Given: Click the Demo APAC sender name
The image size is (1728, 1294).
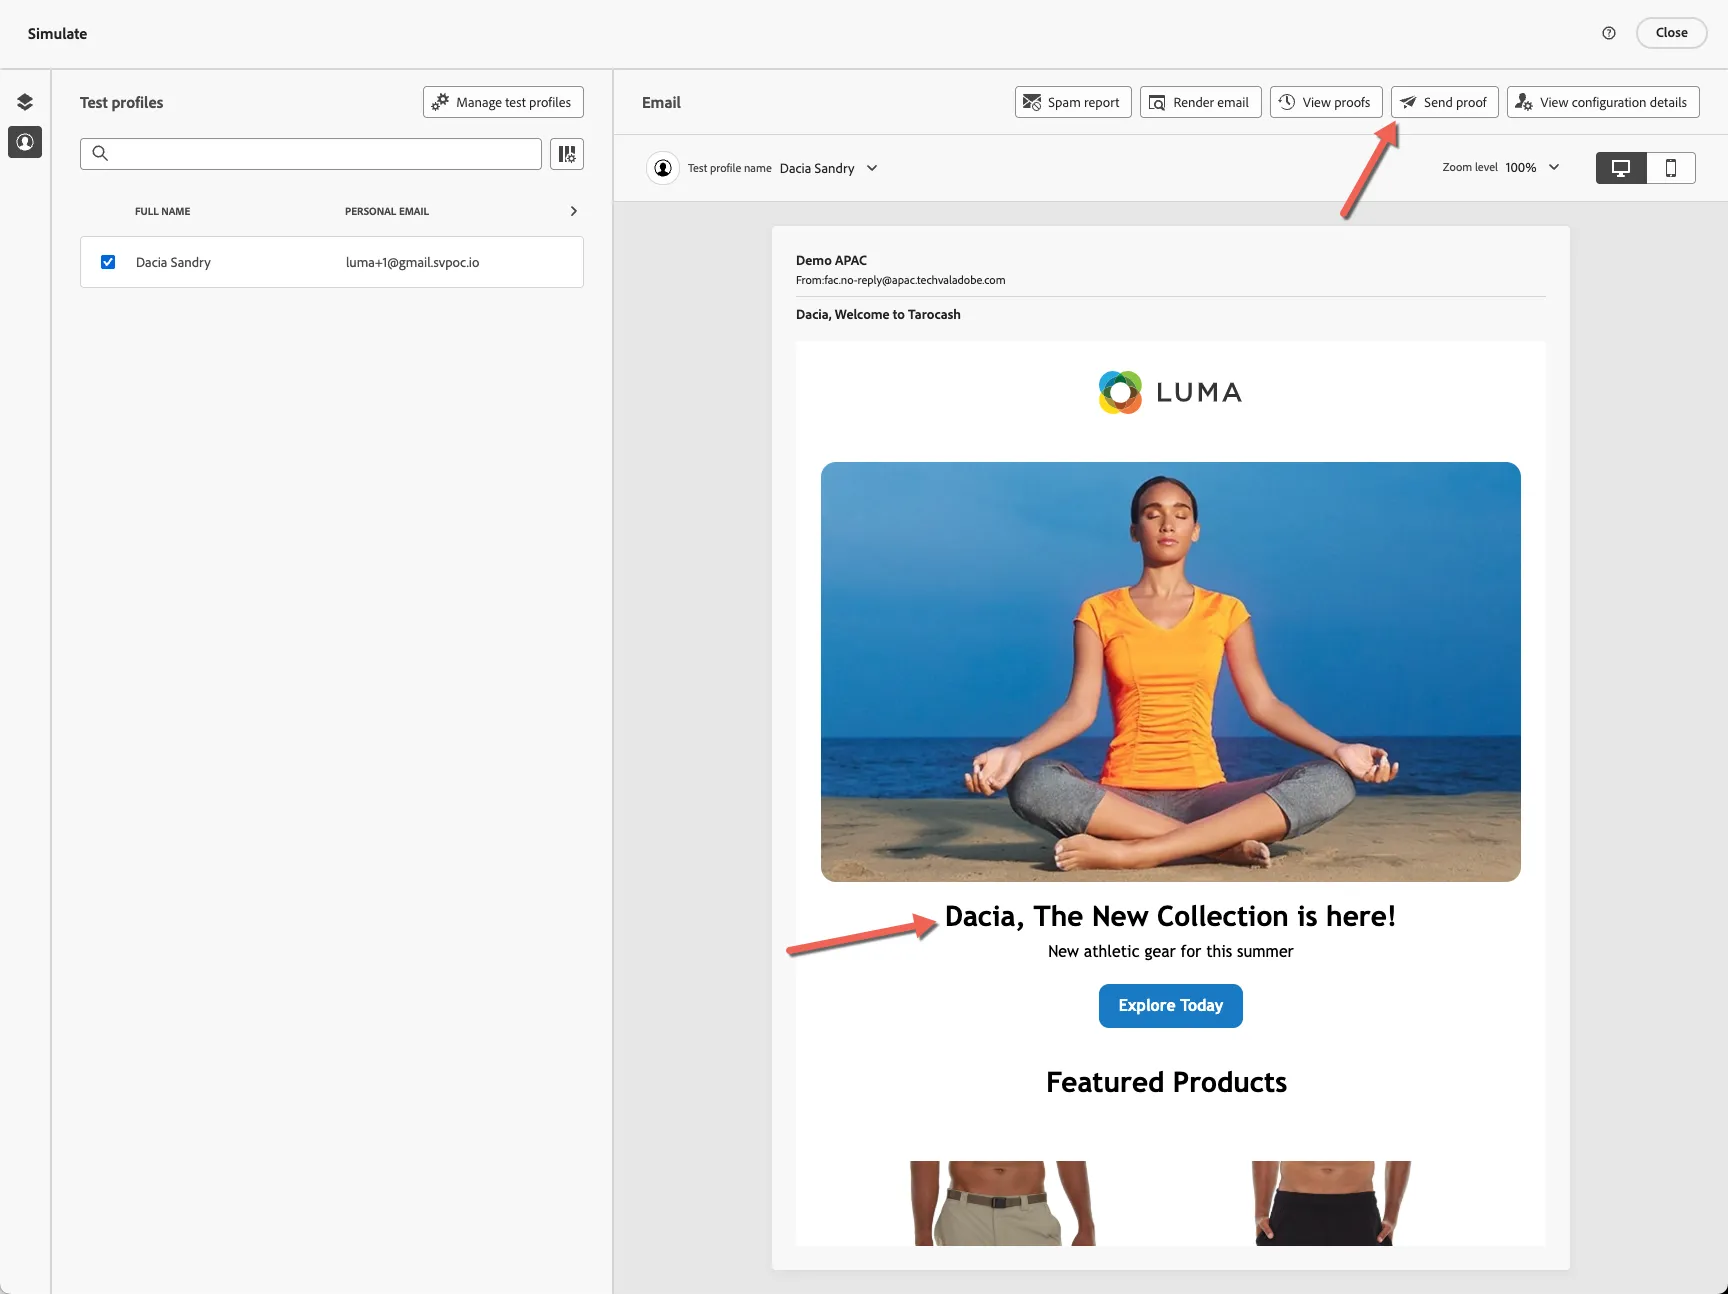Looking at the screenshot, I should pyautogui.click(x=831, y=260).
